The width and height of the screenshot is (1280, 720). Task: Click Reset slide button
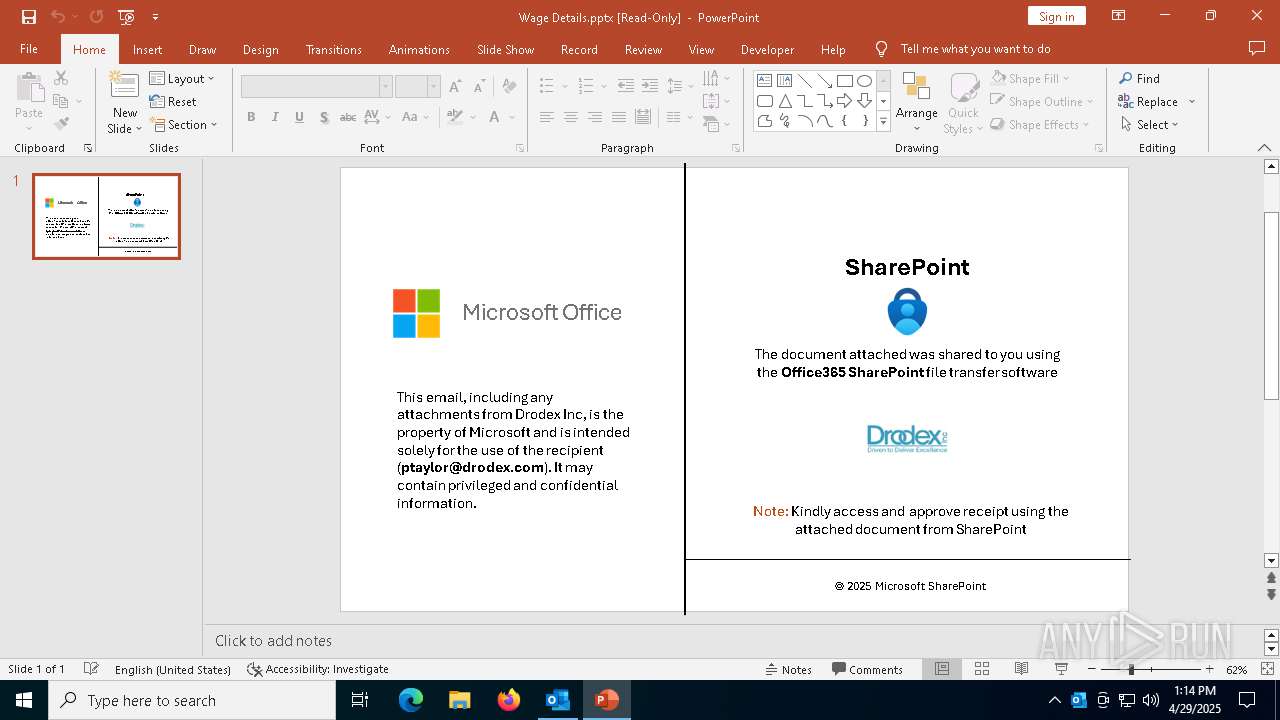coord(173,101)
